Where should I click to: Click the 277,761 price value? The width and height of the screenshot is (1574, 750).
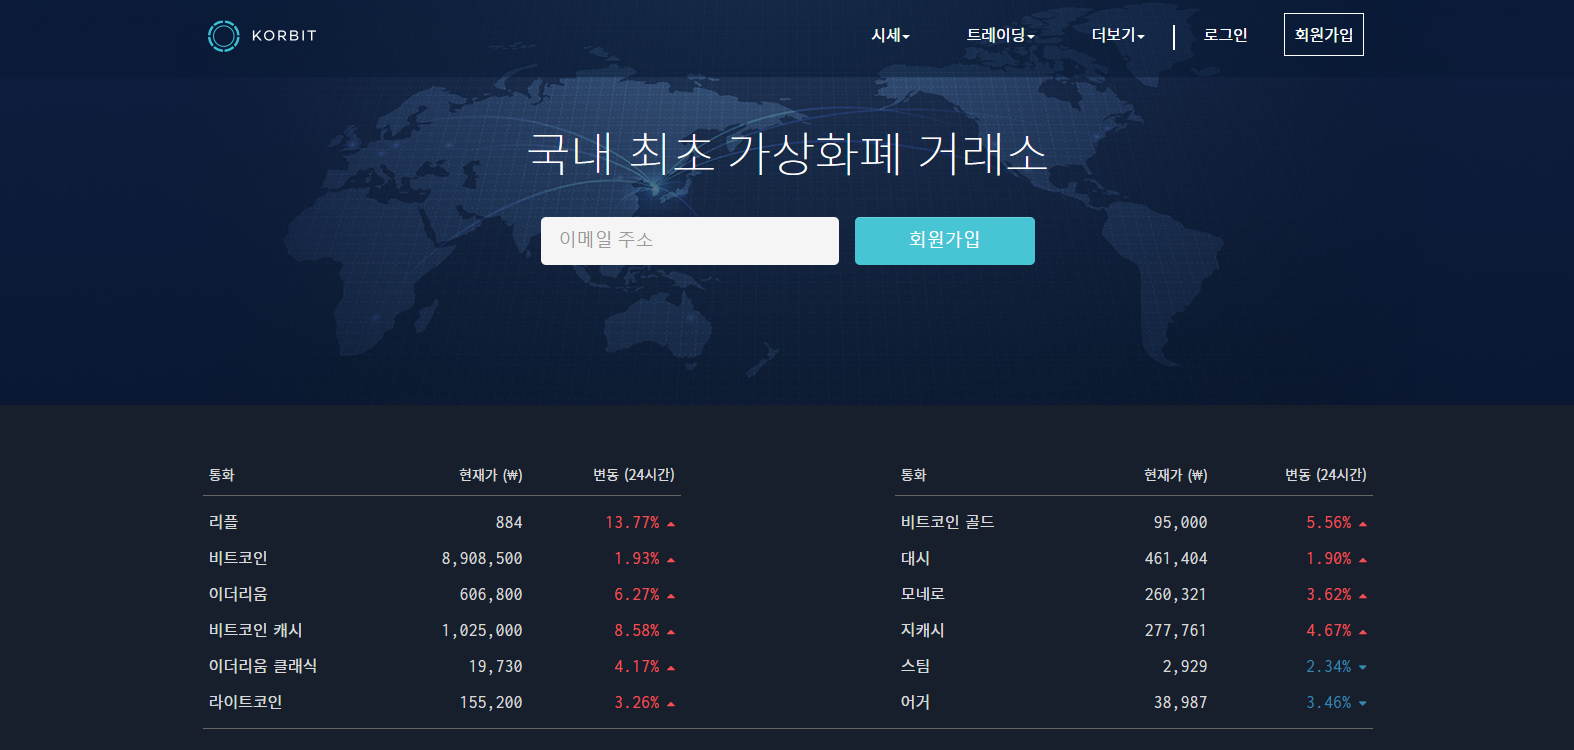click(x=1176, y=631)
